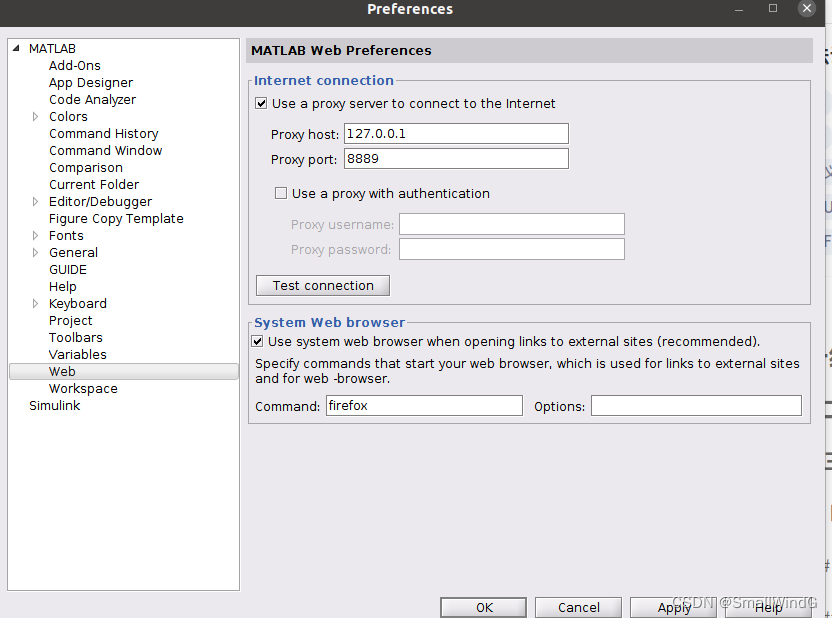Image resolution: width=832 pixels, height=618 pixels.
Task: Open Help from the dialog buttons
Action: pos(768,607)
